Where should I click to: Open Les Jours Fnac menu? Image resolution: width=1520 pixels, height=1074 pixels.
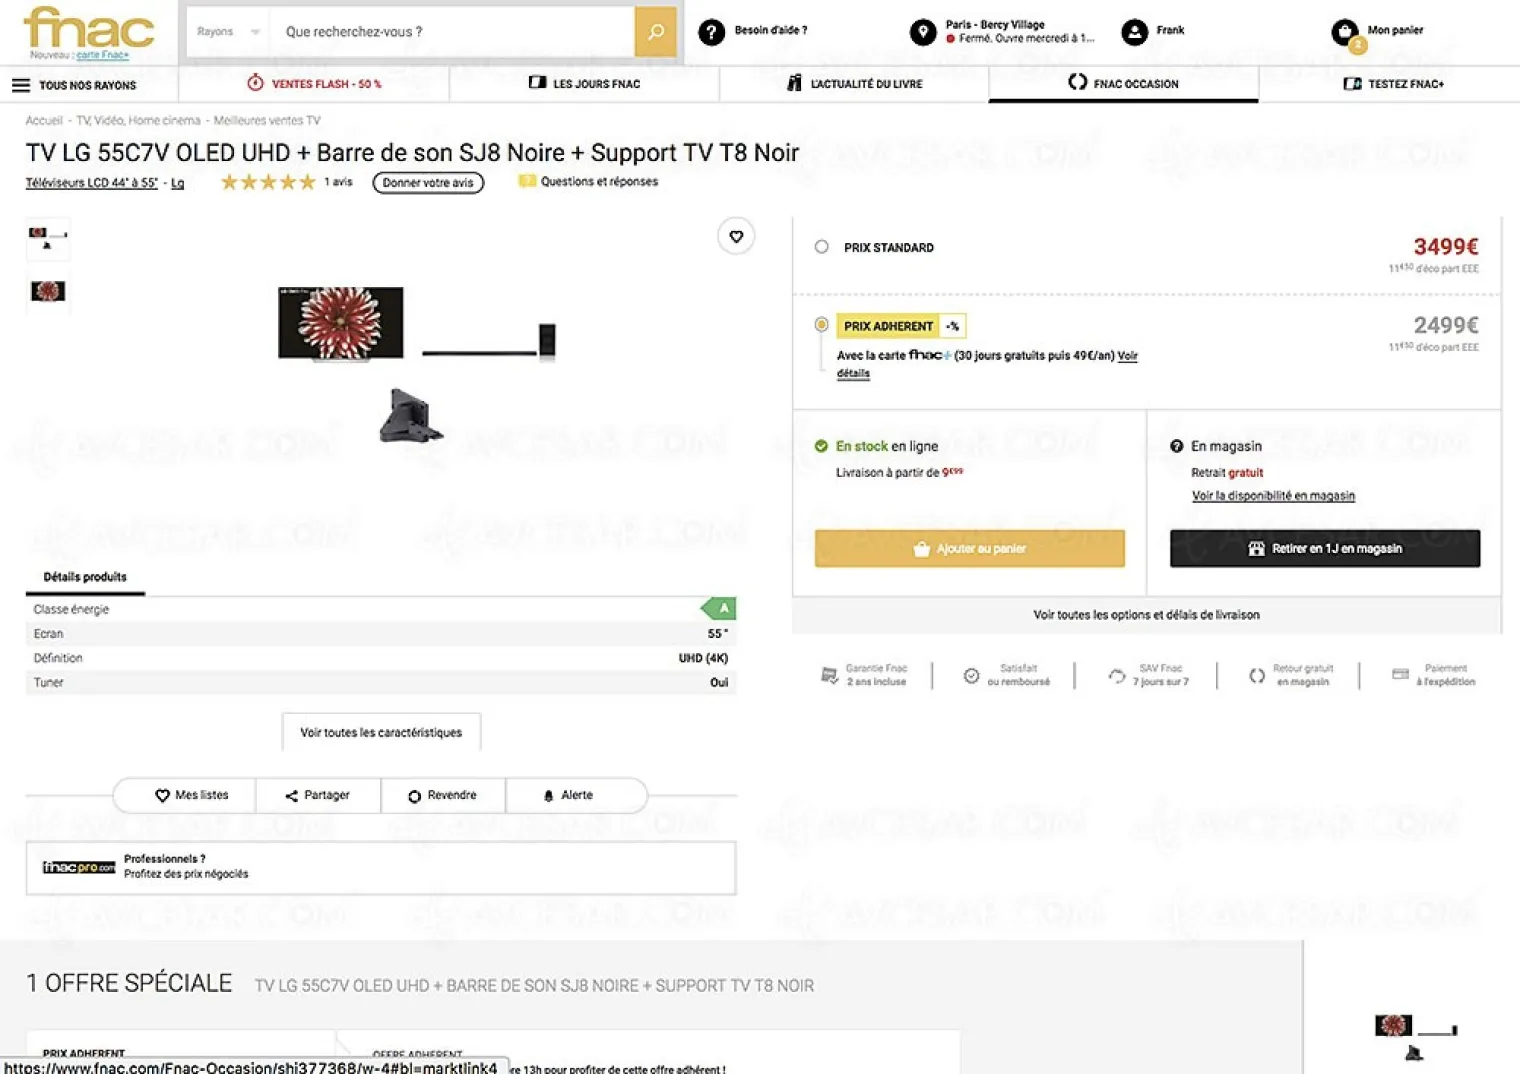point(584,84)
